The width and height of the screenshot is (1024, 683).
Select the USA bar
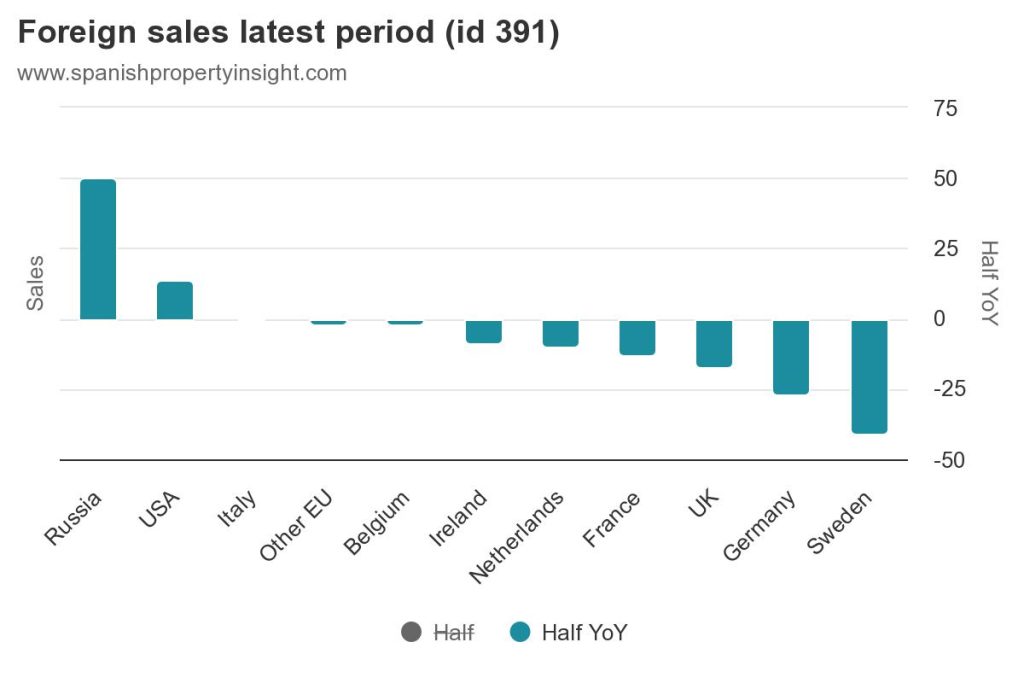tap(175, 300)
